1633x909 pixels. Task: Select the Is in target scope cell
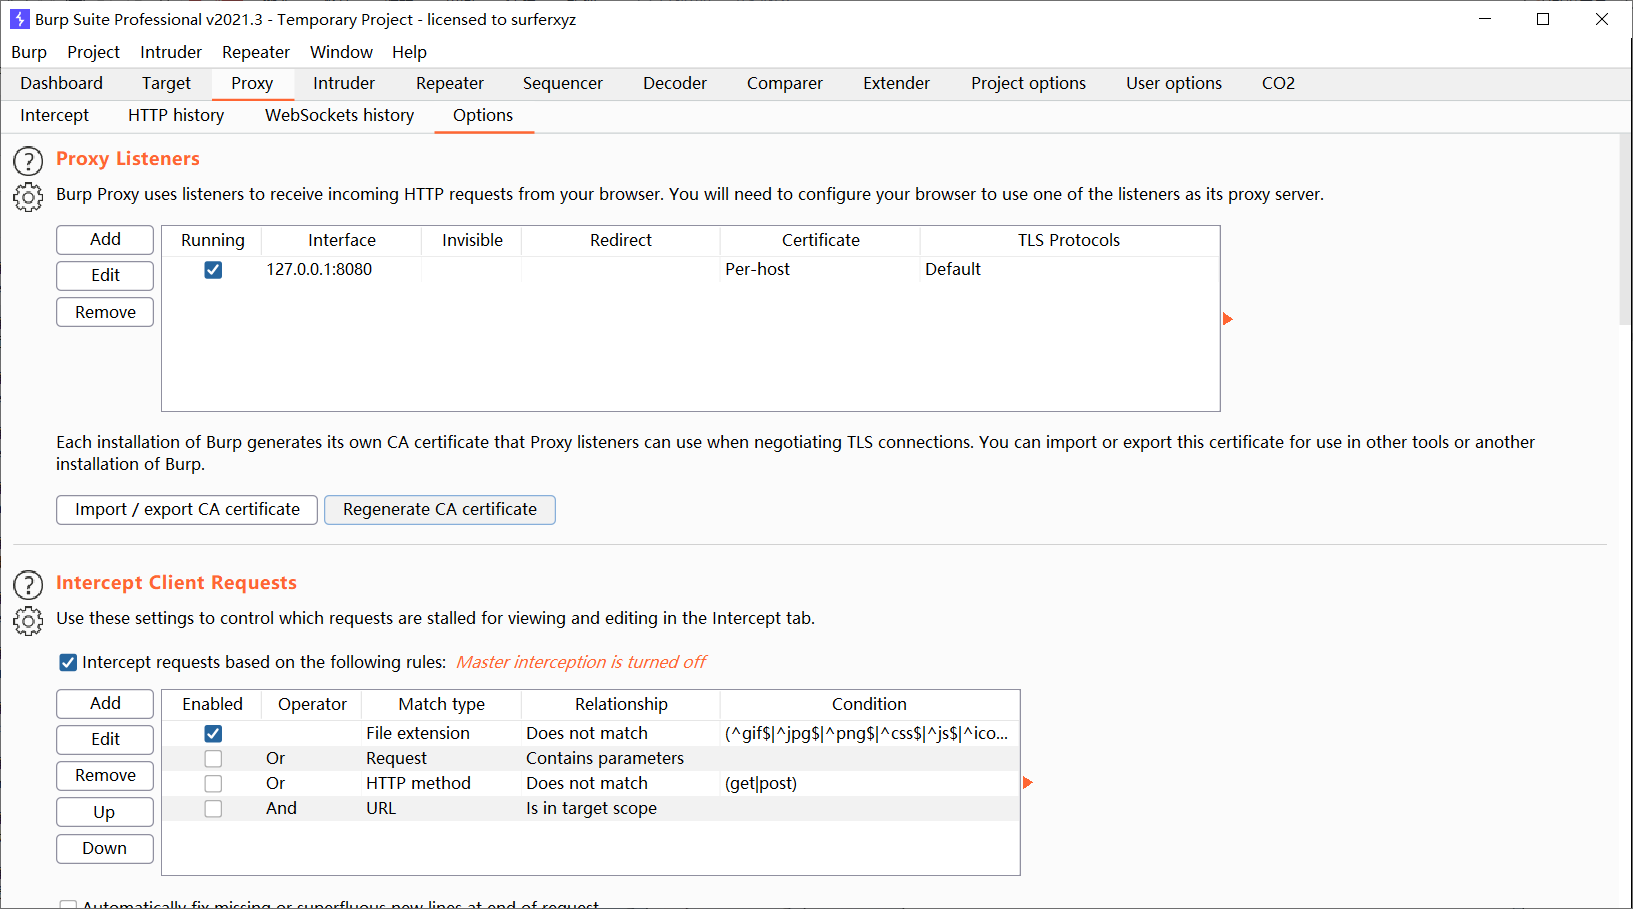pyautogui.click(x=620, y=809)
